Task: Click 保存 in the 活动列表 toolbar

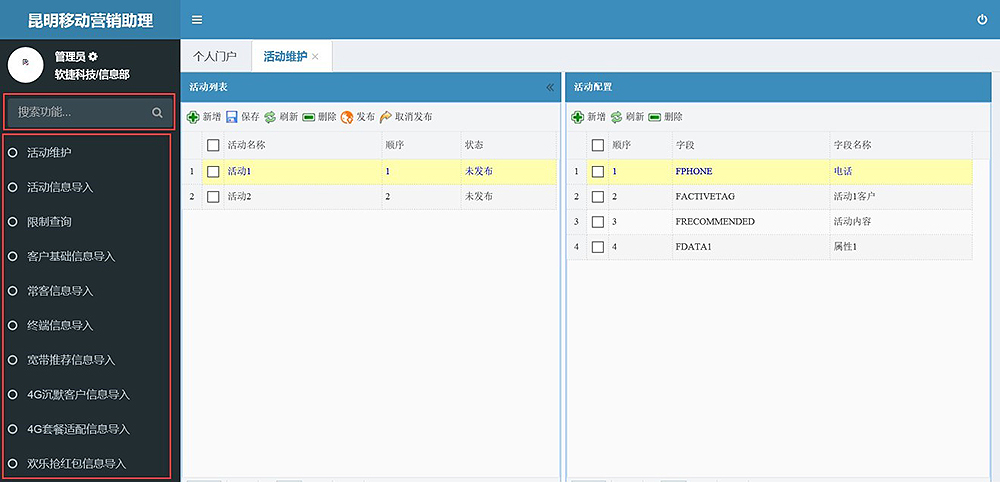Action: (x=243, y=117)
